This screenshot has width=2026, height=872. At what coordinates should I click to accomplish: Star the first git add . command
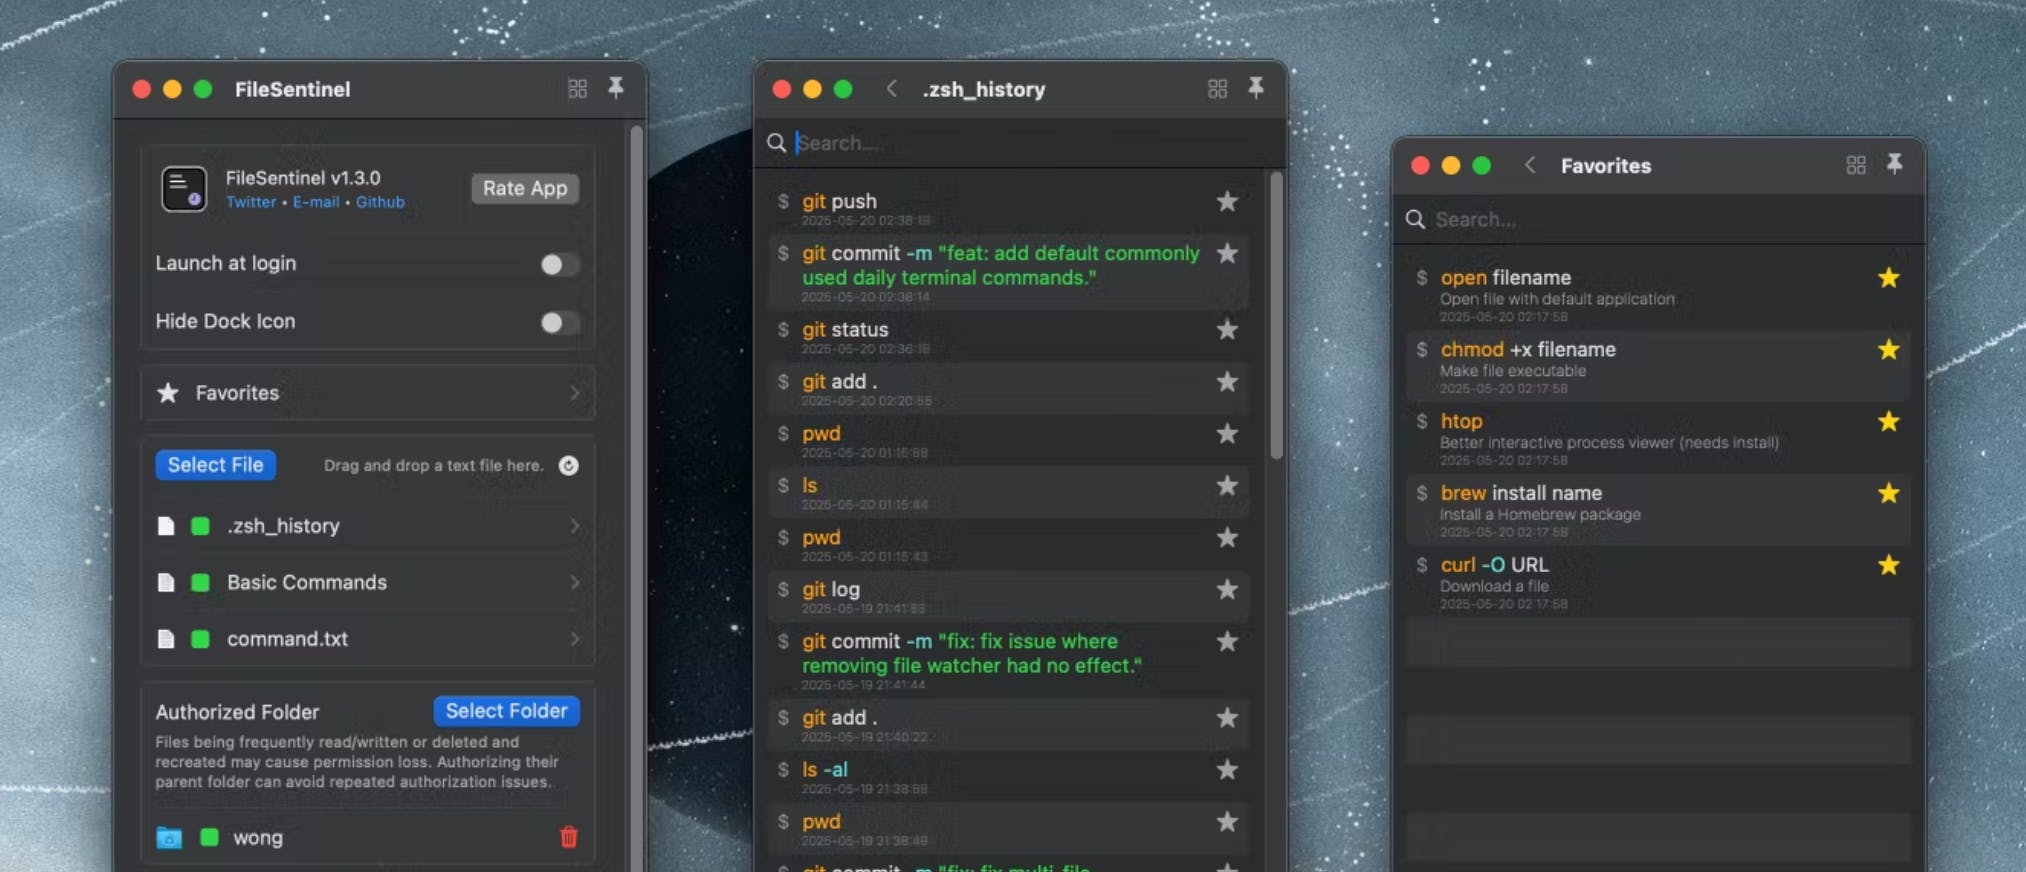1227,382
